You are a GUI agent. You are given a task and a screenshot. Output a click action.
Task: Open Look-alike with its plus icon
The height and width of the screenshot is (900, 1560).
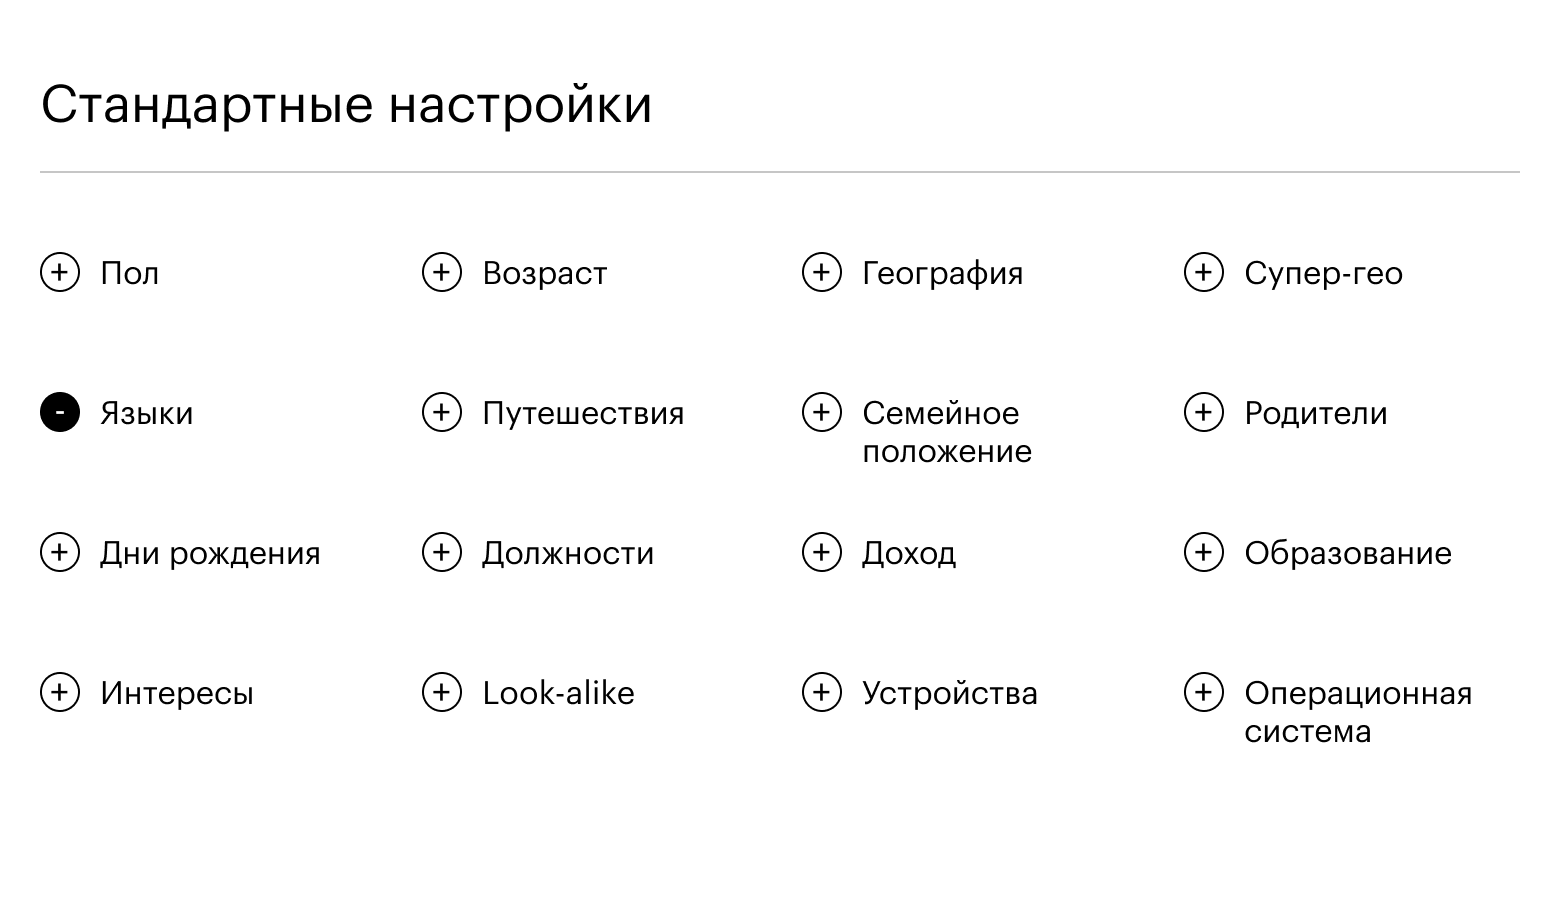(441, 692)
